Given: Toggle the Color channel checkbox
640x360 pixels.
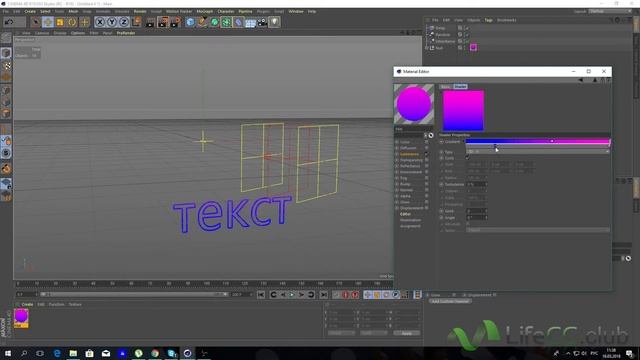Looking at the screenshot, I should 427,142.
